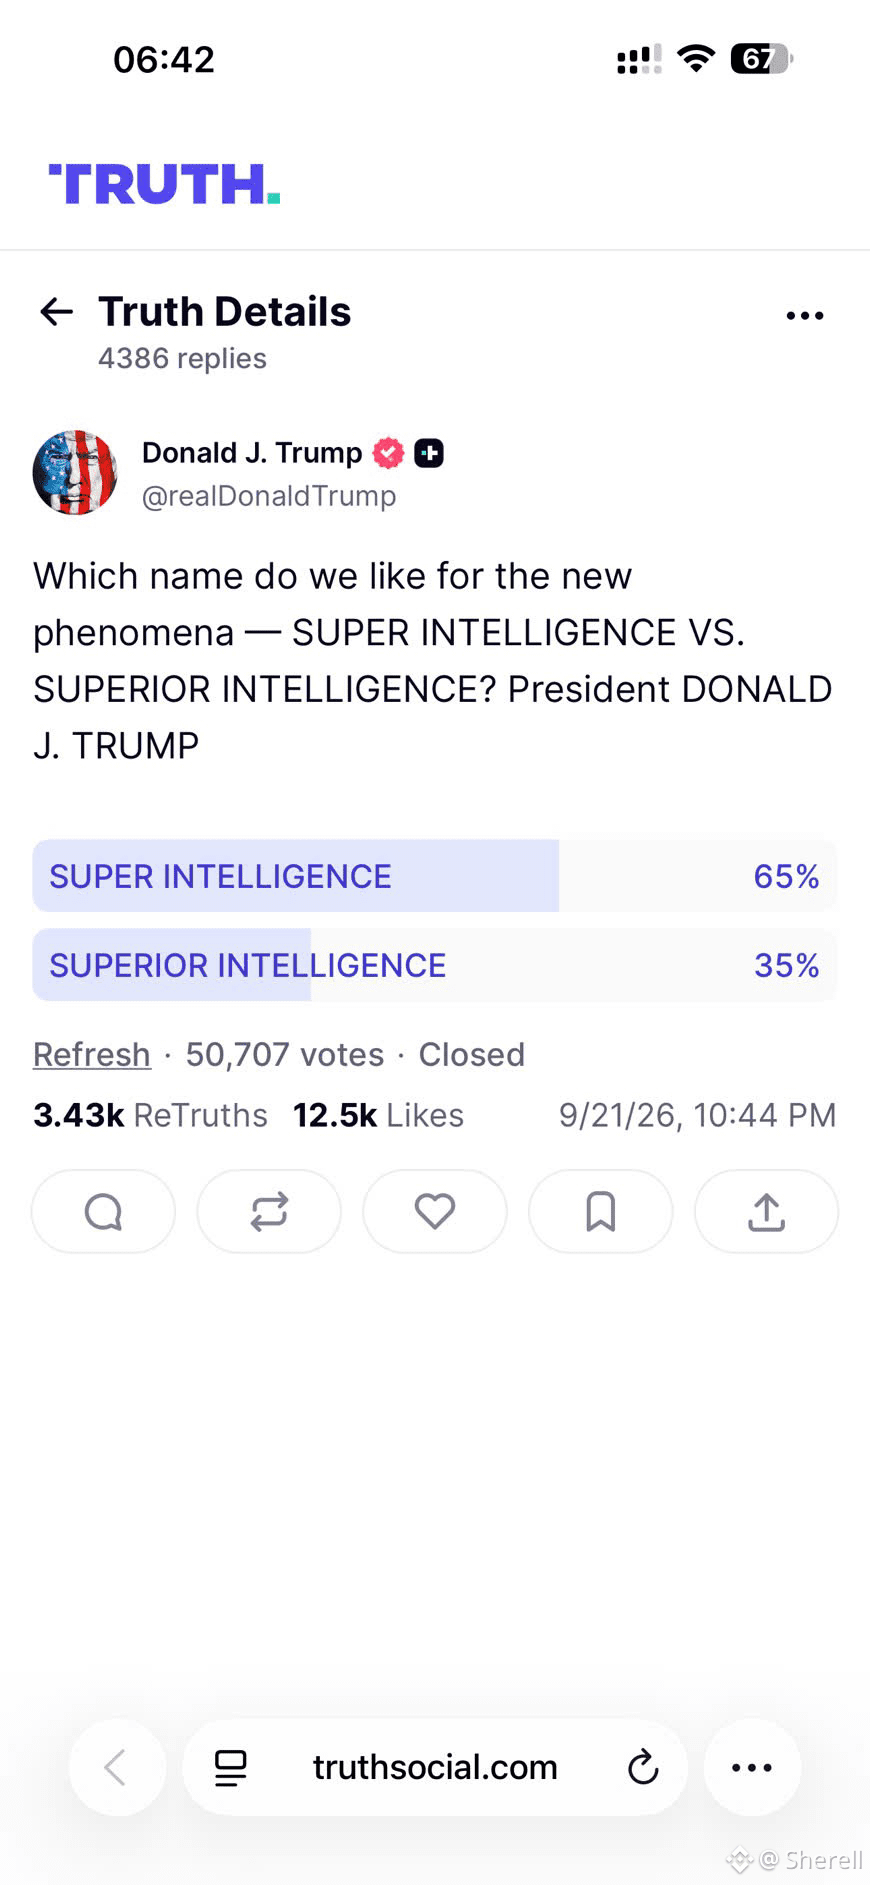The width and height of the screenshot is (870, 1885).
Task: Open the profile avatar picture
Action: [75, 473]
